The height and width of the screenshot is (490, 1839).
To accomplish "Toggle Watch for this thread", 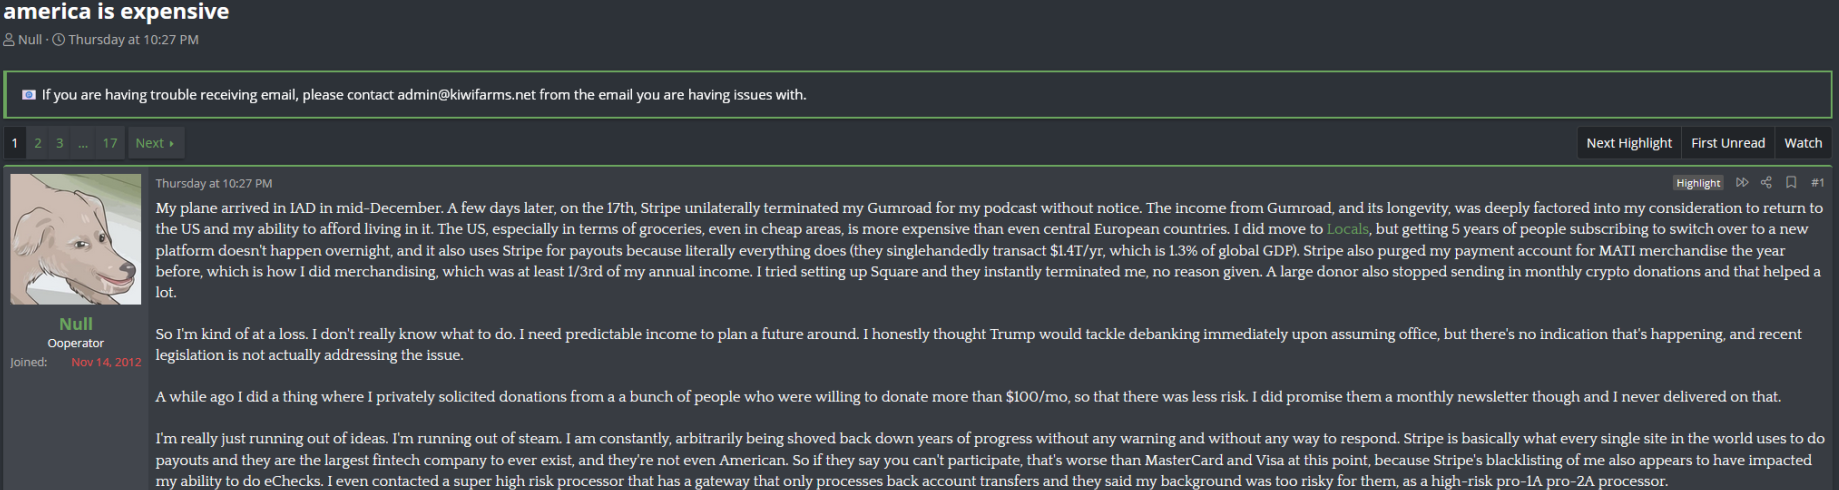I will tap(1803, 143).
